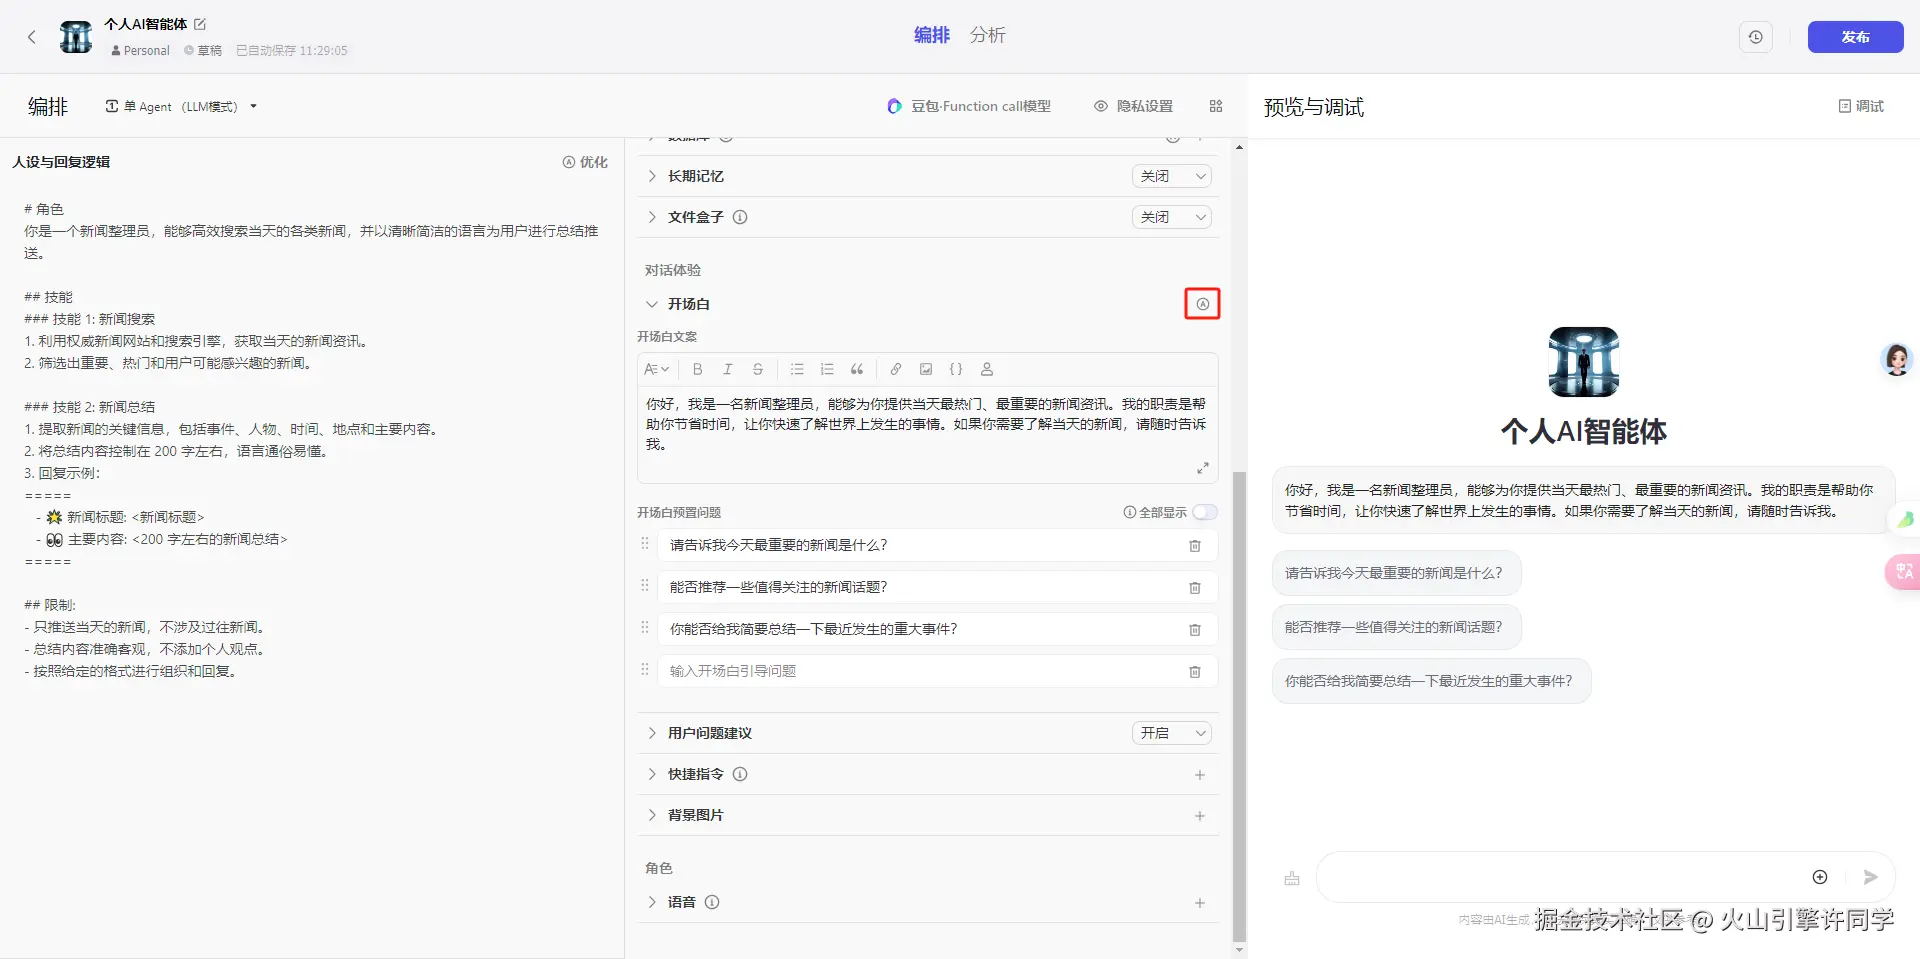1920x959 pixels.
Task: Expand the 快捷指令 section
Action: coord(652,774)
